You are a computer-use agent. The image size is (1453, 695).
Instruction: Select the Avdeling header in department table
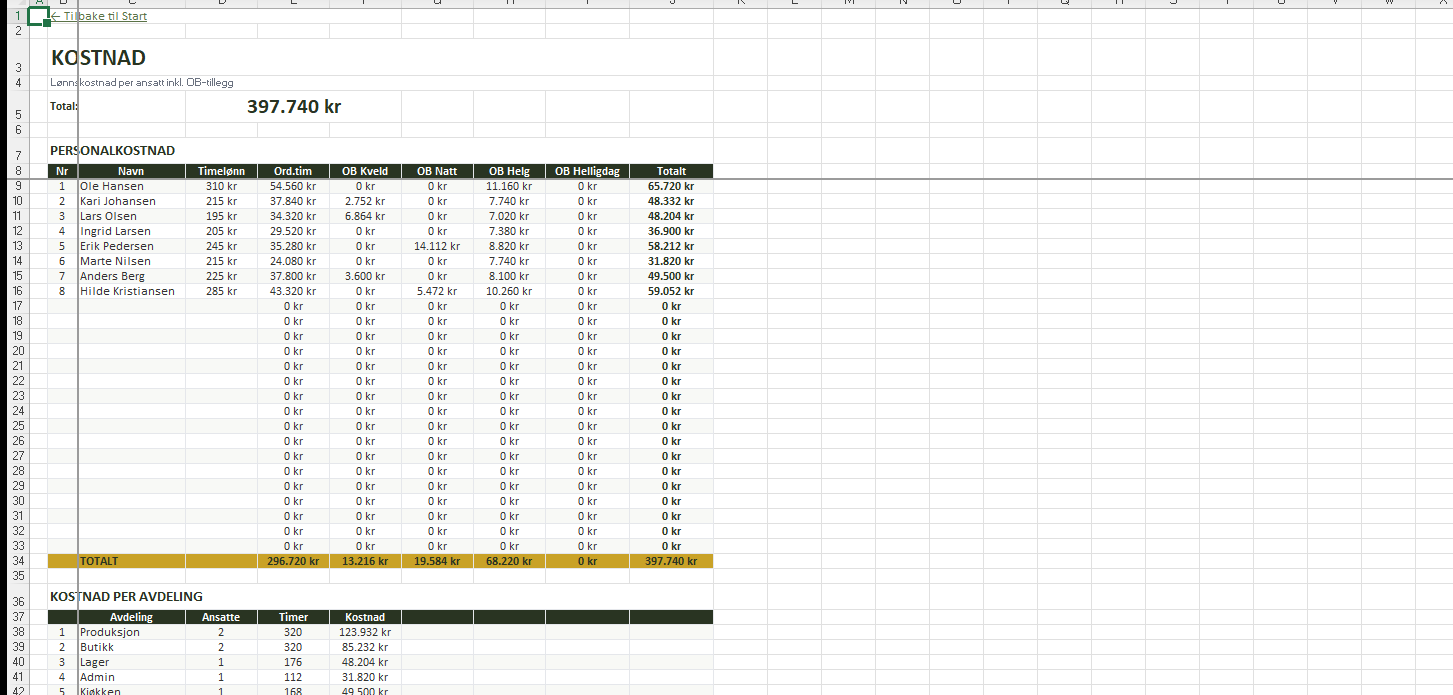[x=131, y=617]
